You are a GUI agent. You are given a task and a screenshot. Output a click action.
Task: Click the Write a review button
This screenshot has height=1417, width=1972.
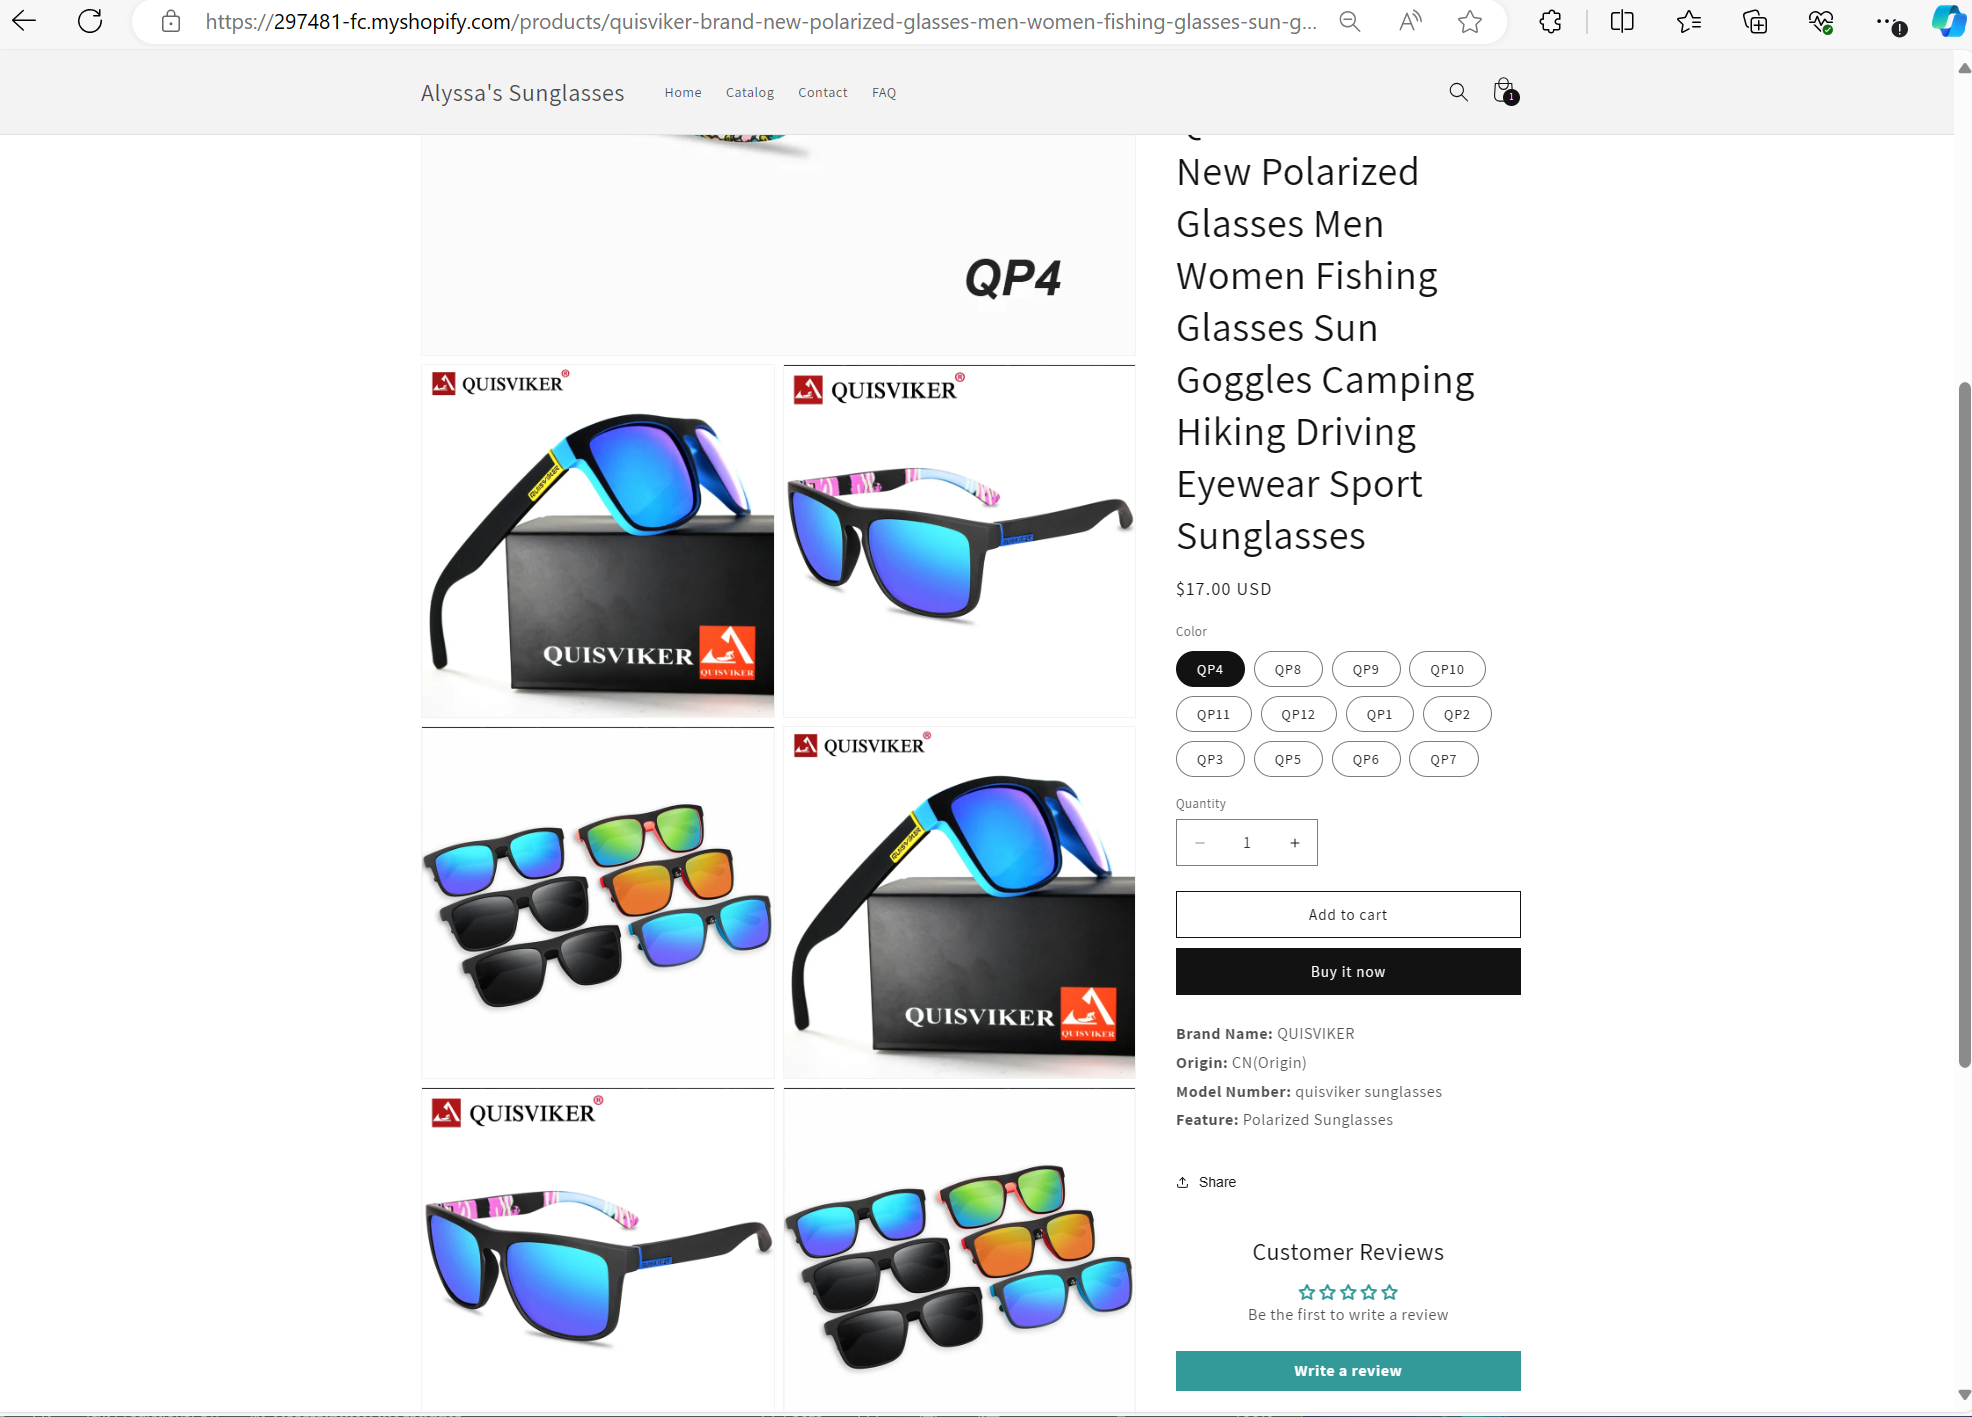click(1348, 1371)
